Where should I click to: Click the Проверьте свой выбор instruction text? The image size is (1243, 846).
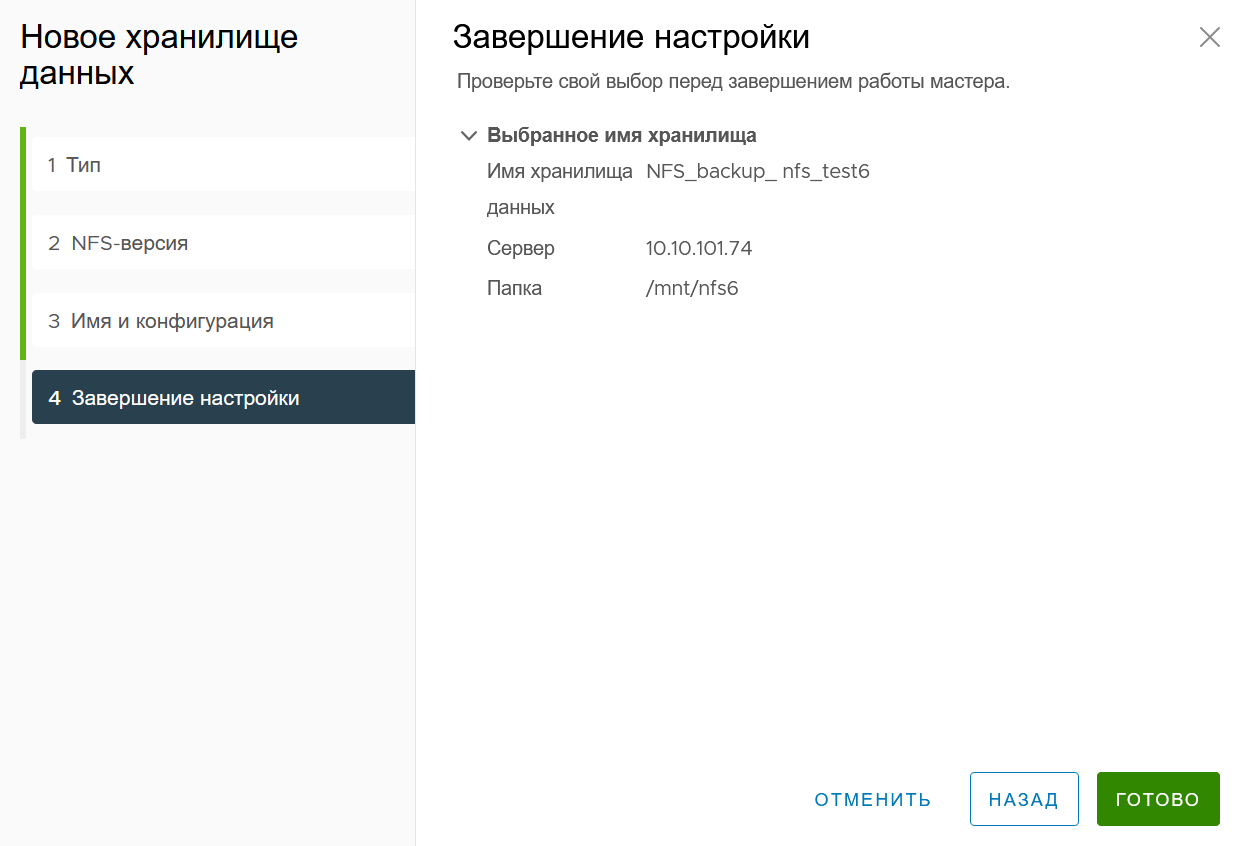click(x=733, y=81)
